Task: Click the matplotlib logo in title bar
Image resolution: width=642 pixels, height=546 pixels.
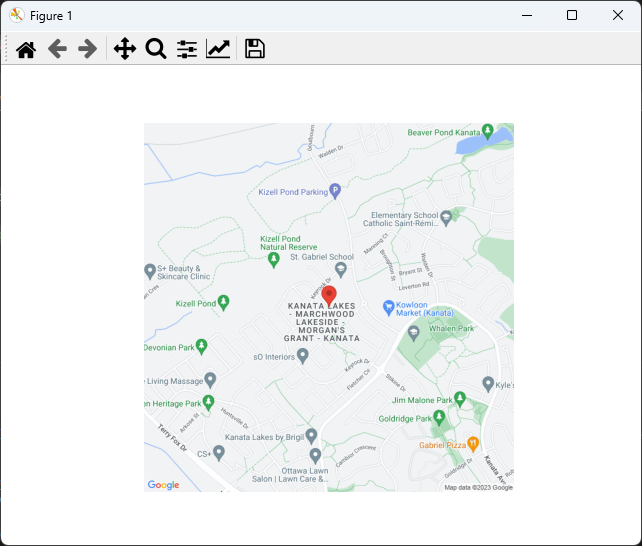Action: 17,16
